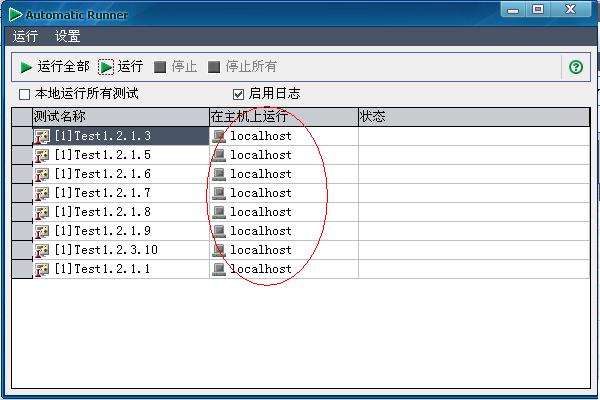600x400 pixels.
Task: Select the [1]Test1.2.1.5 test name
Action: (103, 155)
